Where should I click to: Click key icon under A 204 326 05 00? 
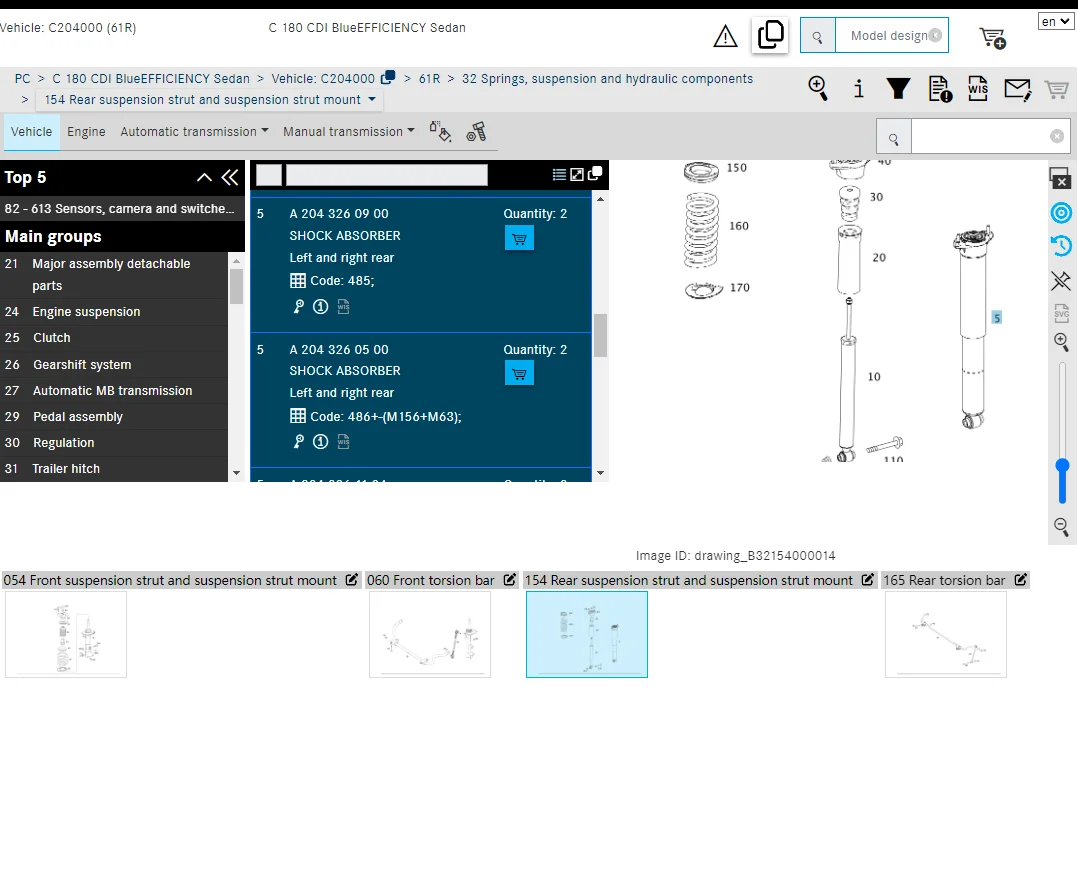pos(298,441)
